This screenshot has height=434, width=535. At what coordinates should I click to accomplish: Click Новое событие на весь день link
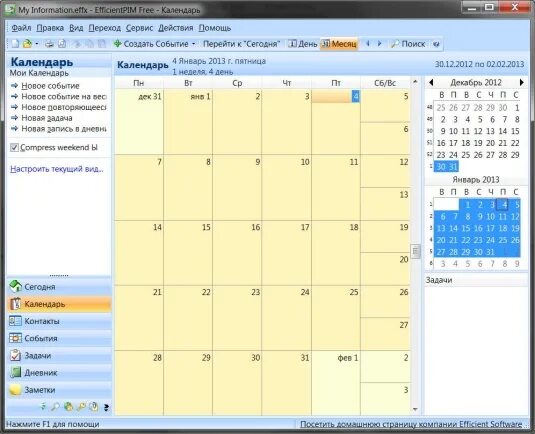point(64,97)
